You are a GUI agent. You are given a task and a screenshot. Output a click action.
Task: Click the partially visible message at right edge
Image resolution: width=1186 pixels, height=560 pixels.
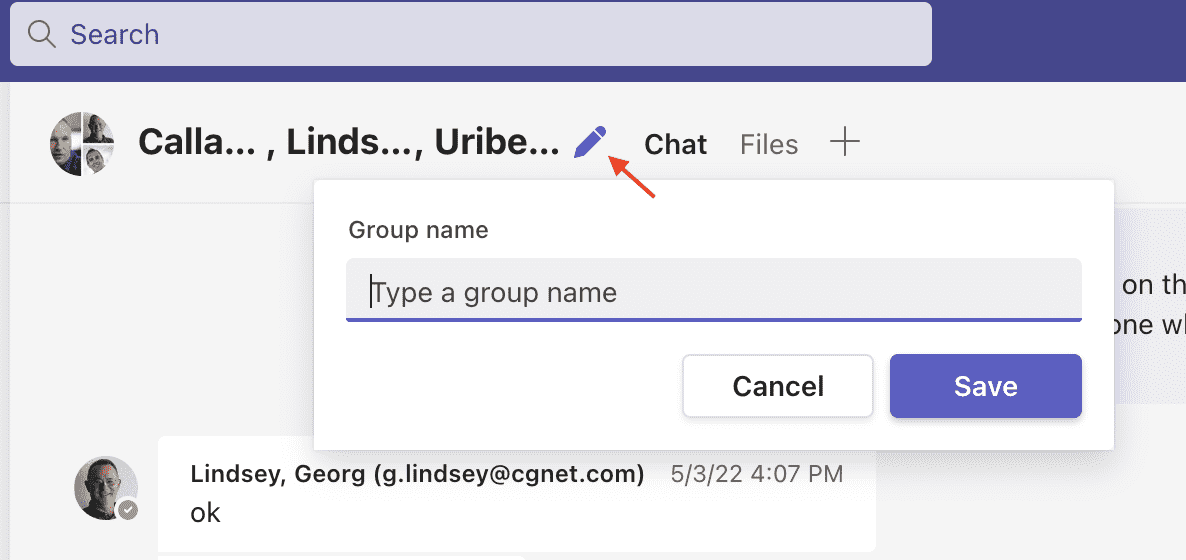[x=1150, y=306]
